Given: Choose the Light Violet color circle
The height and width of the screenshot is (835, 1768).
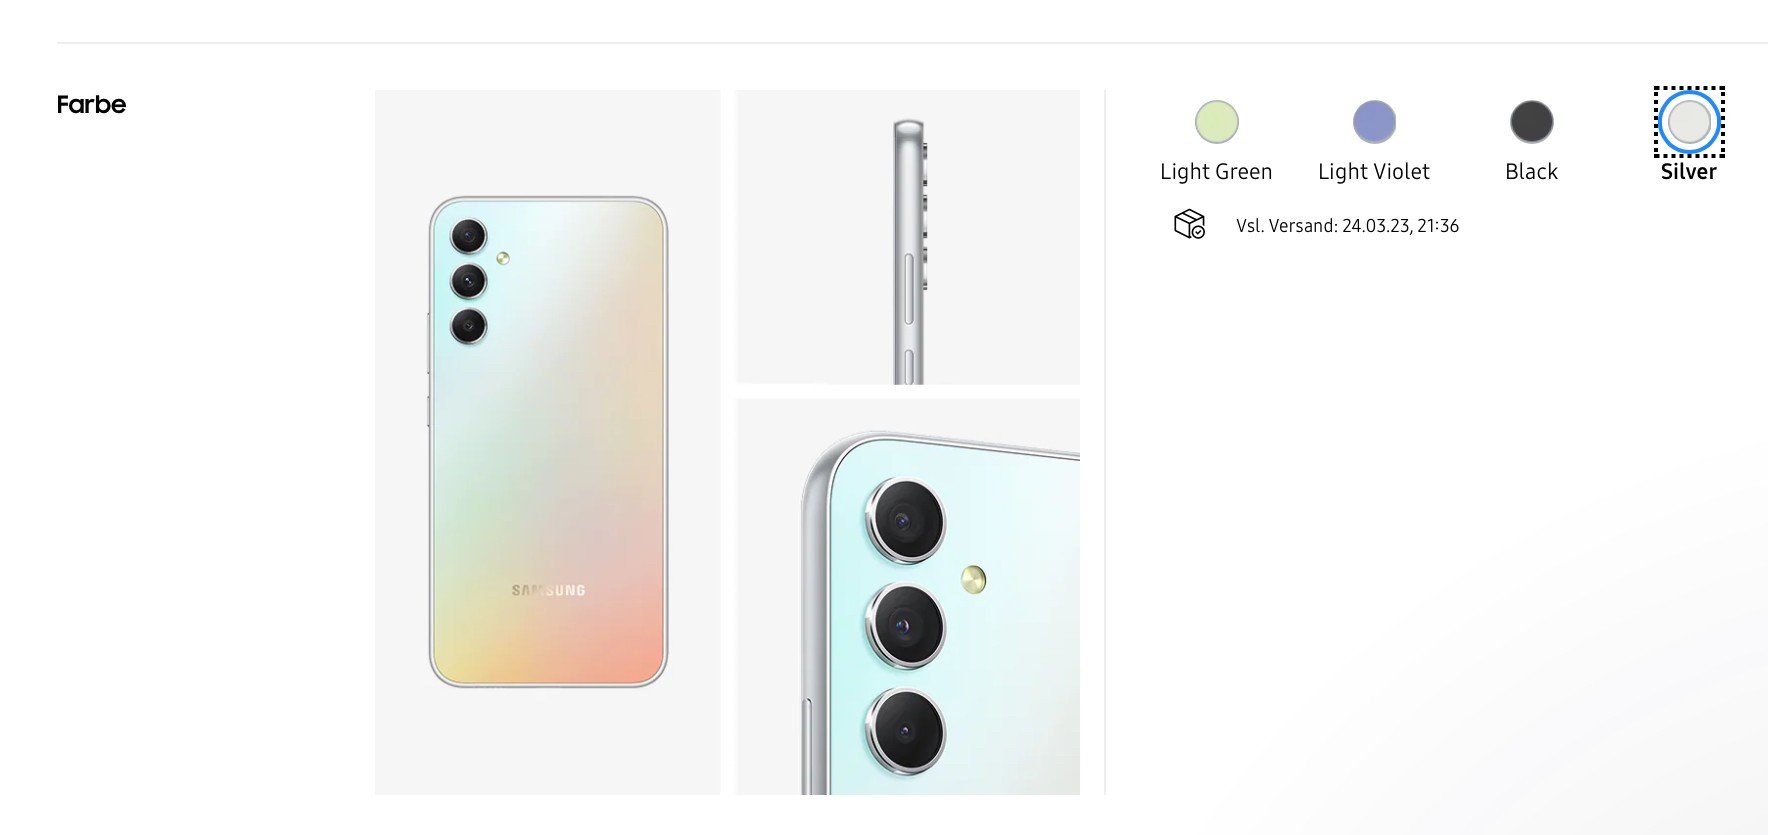Looking at the screenshot, I should click(x=1374, y=122).
